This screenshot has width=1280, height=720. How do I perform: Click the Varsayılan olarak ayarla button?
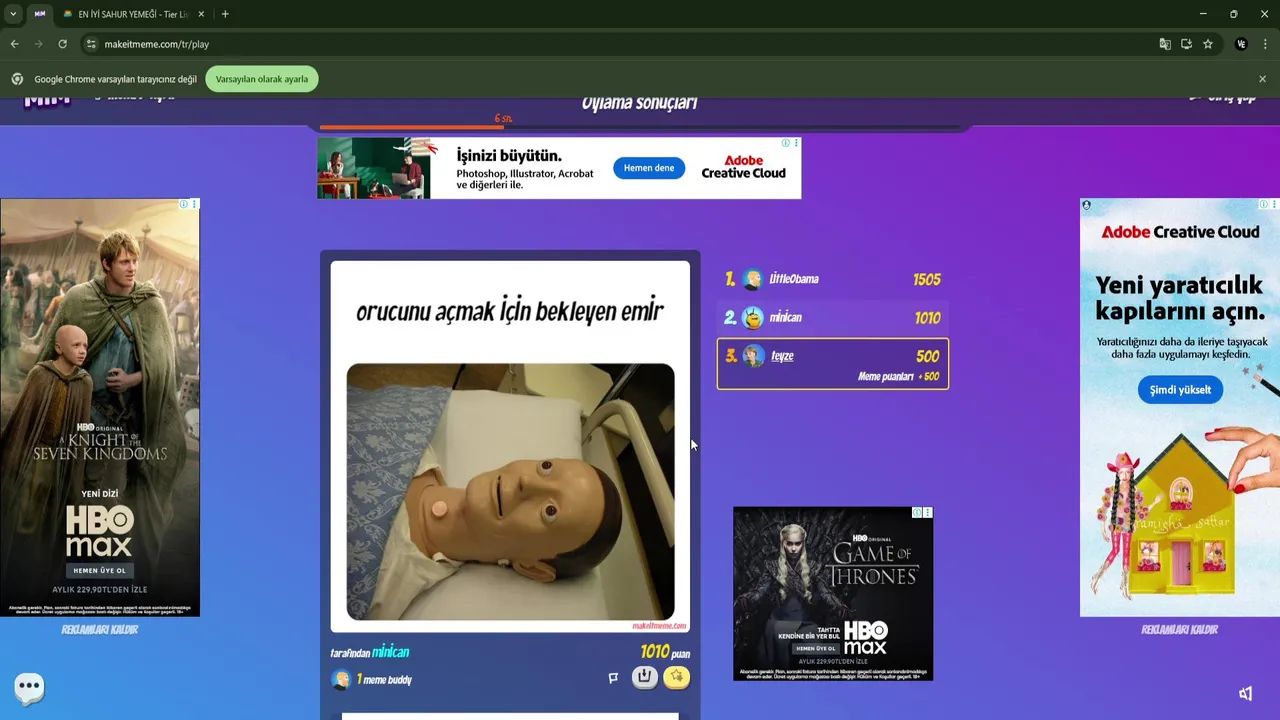[262, 79]
